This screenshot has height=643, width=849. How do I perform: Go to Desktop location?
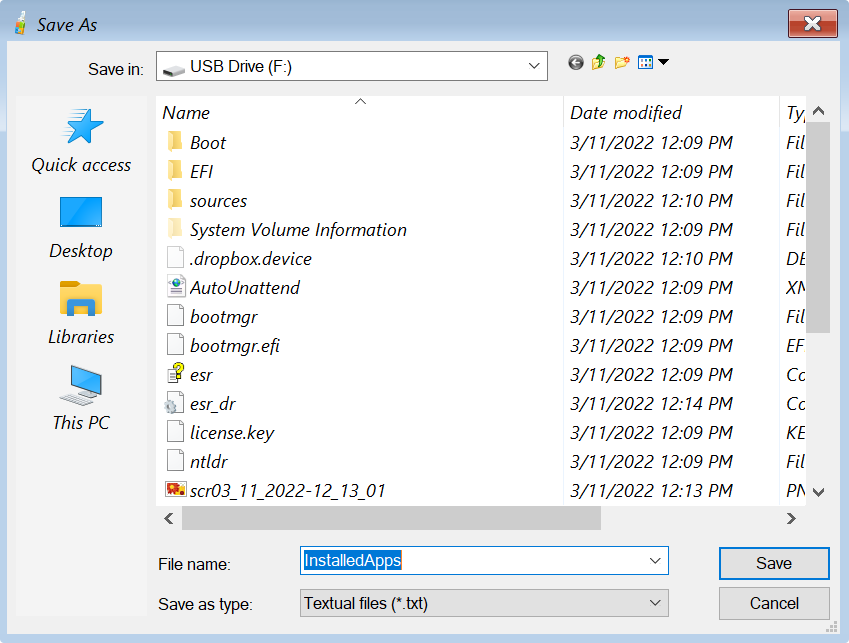tap(81, 227)
